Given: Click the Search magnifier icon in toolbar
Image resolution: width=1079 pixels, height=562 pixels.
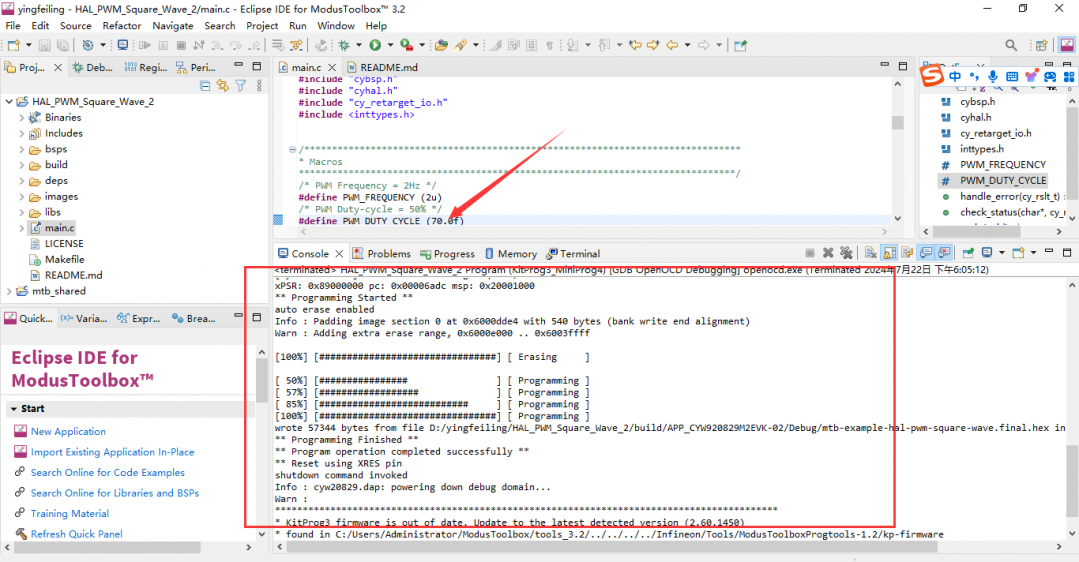Looking at the screenshot, I should click(x=1011, y=45).
